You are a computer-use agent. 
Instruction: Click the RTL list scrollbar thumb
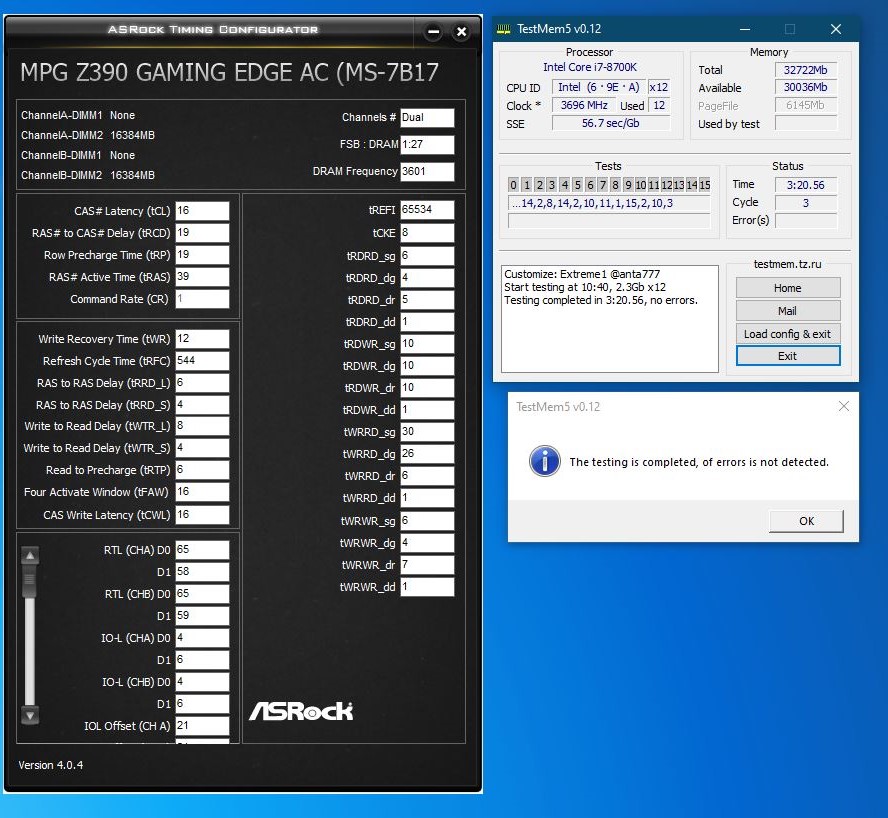point(30,581)
